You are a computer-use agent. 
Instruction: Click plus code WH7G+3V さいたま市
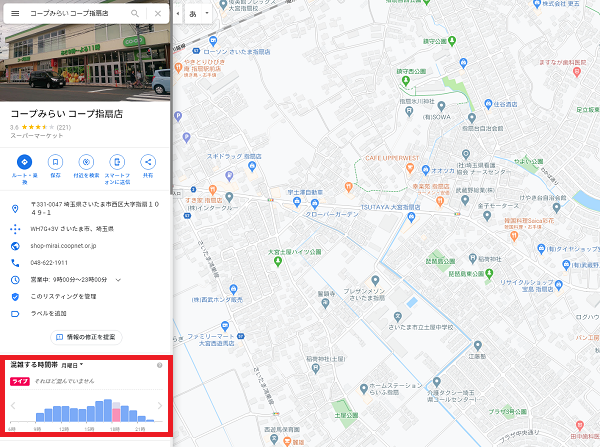72,229
